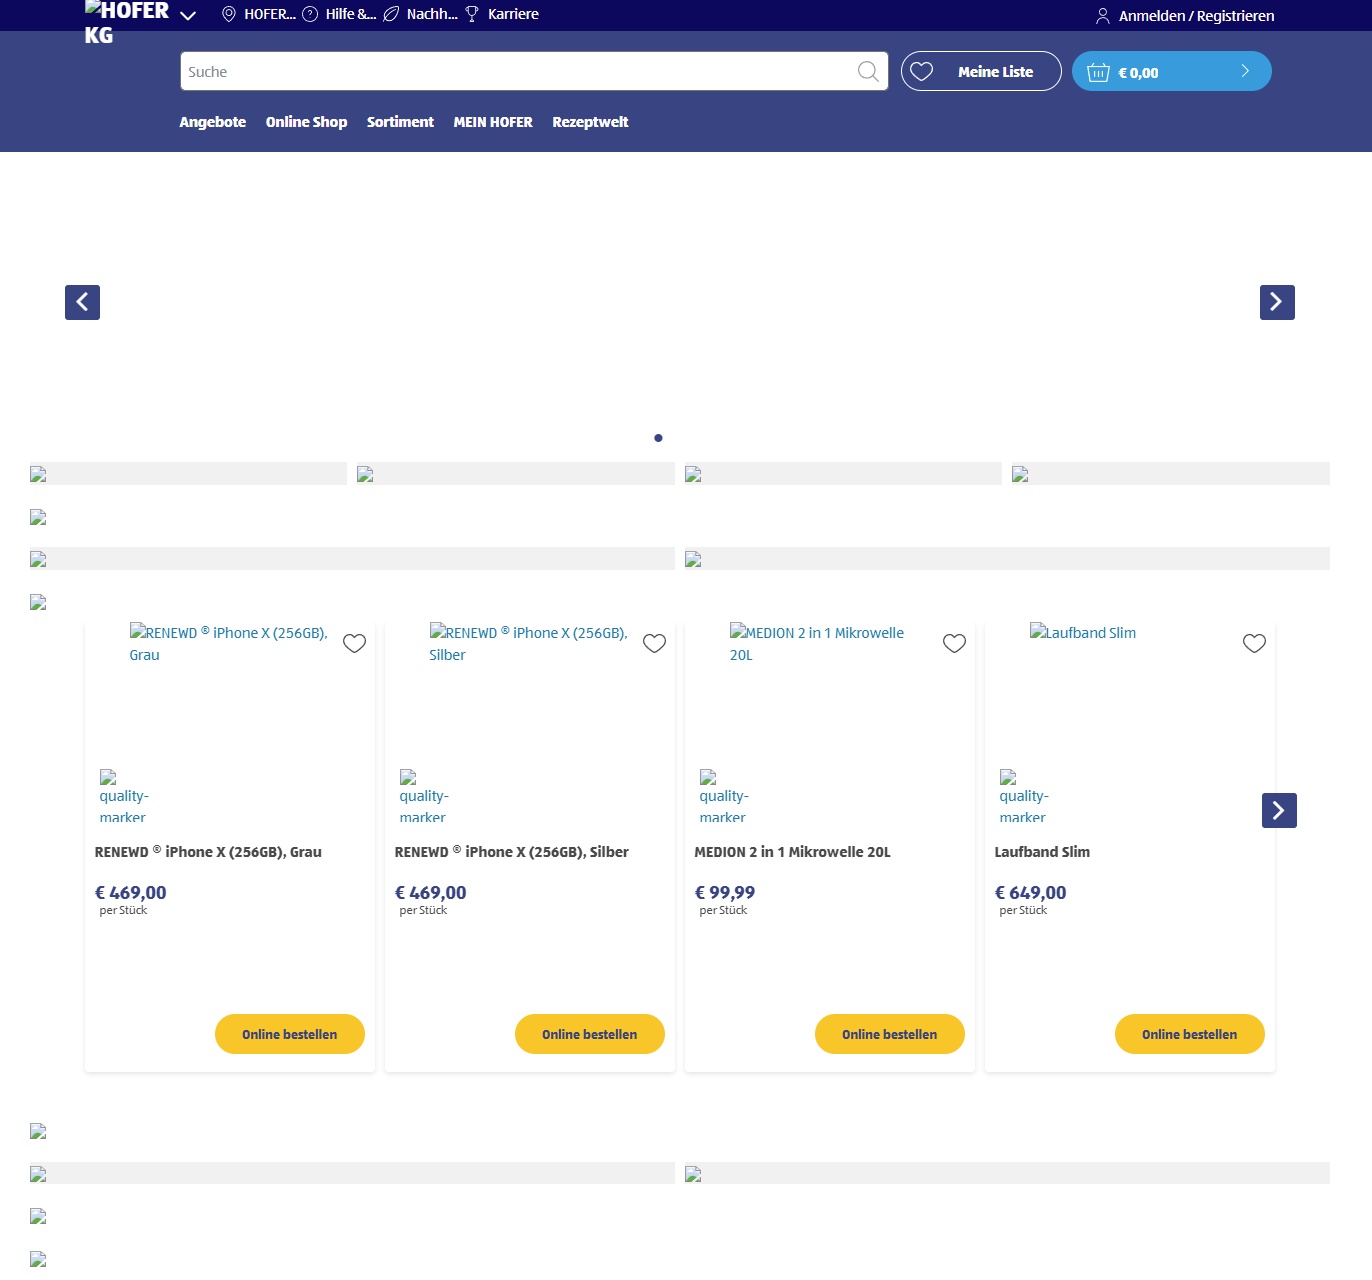Click the HOFER KG logo
This screenshot has width=1372, height=1280.
tap(126, 22)
